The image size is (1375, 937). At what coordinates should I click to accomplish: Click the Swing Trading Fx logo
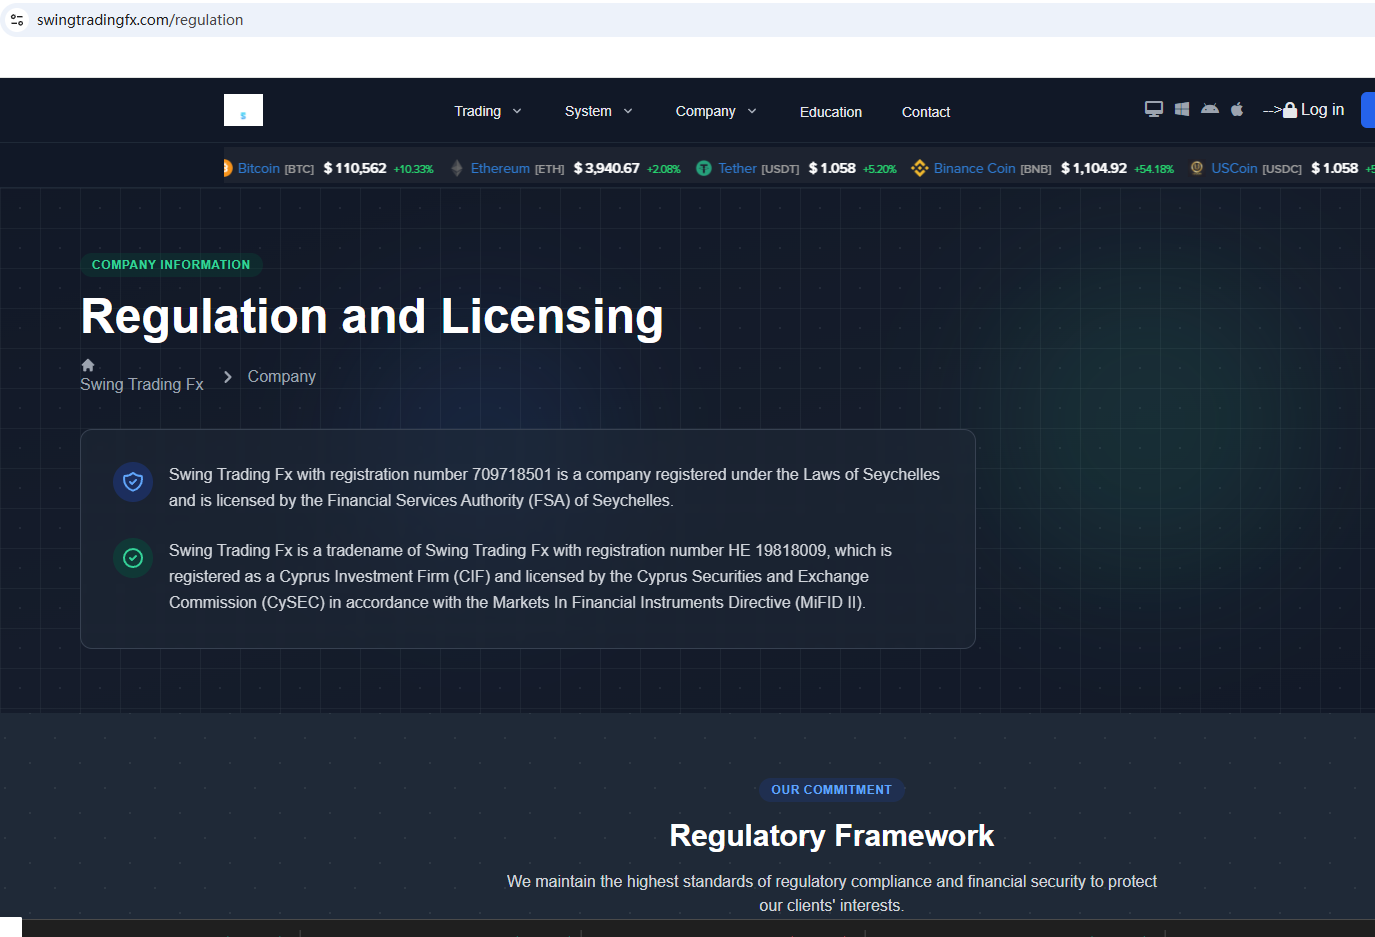coord(243,110)
